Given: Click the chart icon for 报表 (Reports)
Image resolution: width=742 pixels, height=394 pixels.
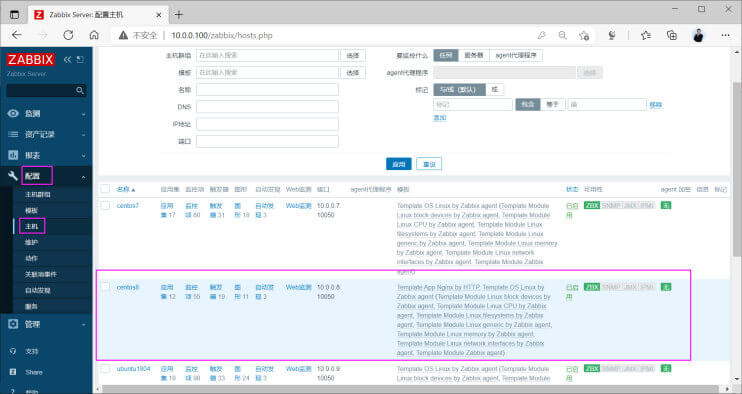Looking at the screenshot, I should [x=13, y=155].
